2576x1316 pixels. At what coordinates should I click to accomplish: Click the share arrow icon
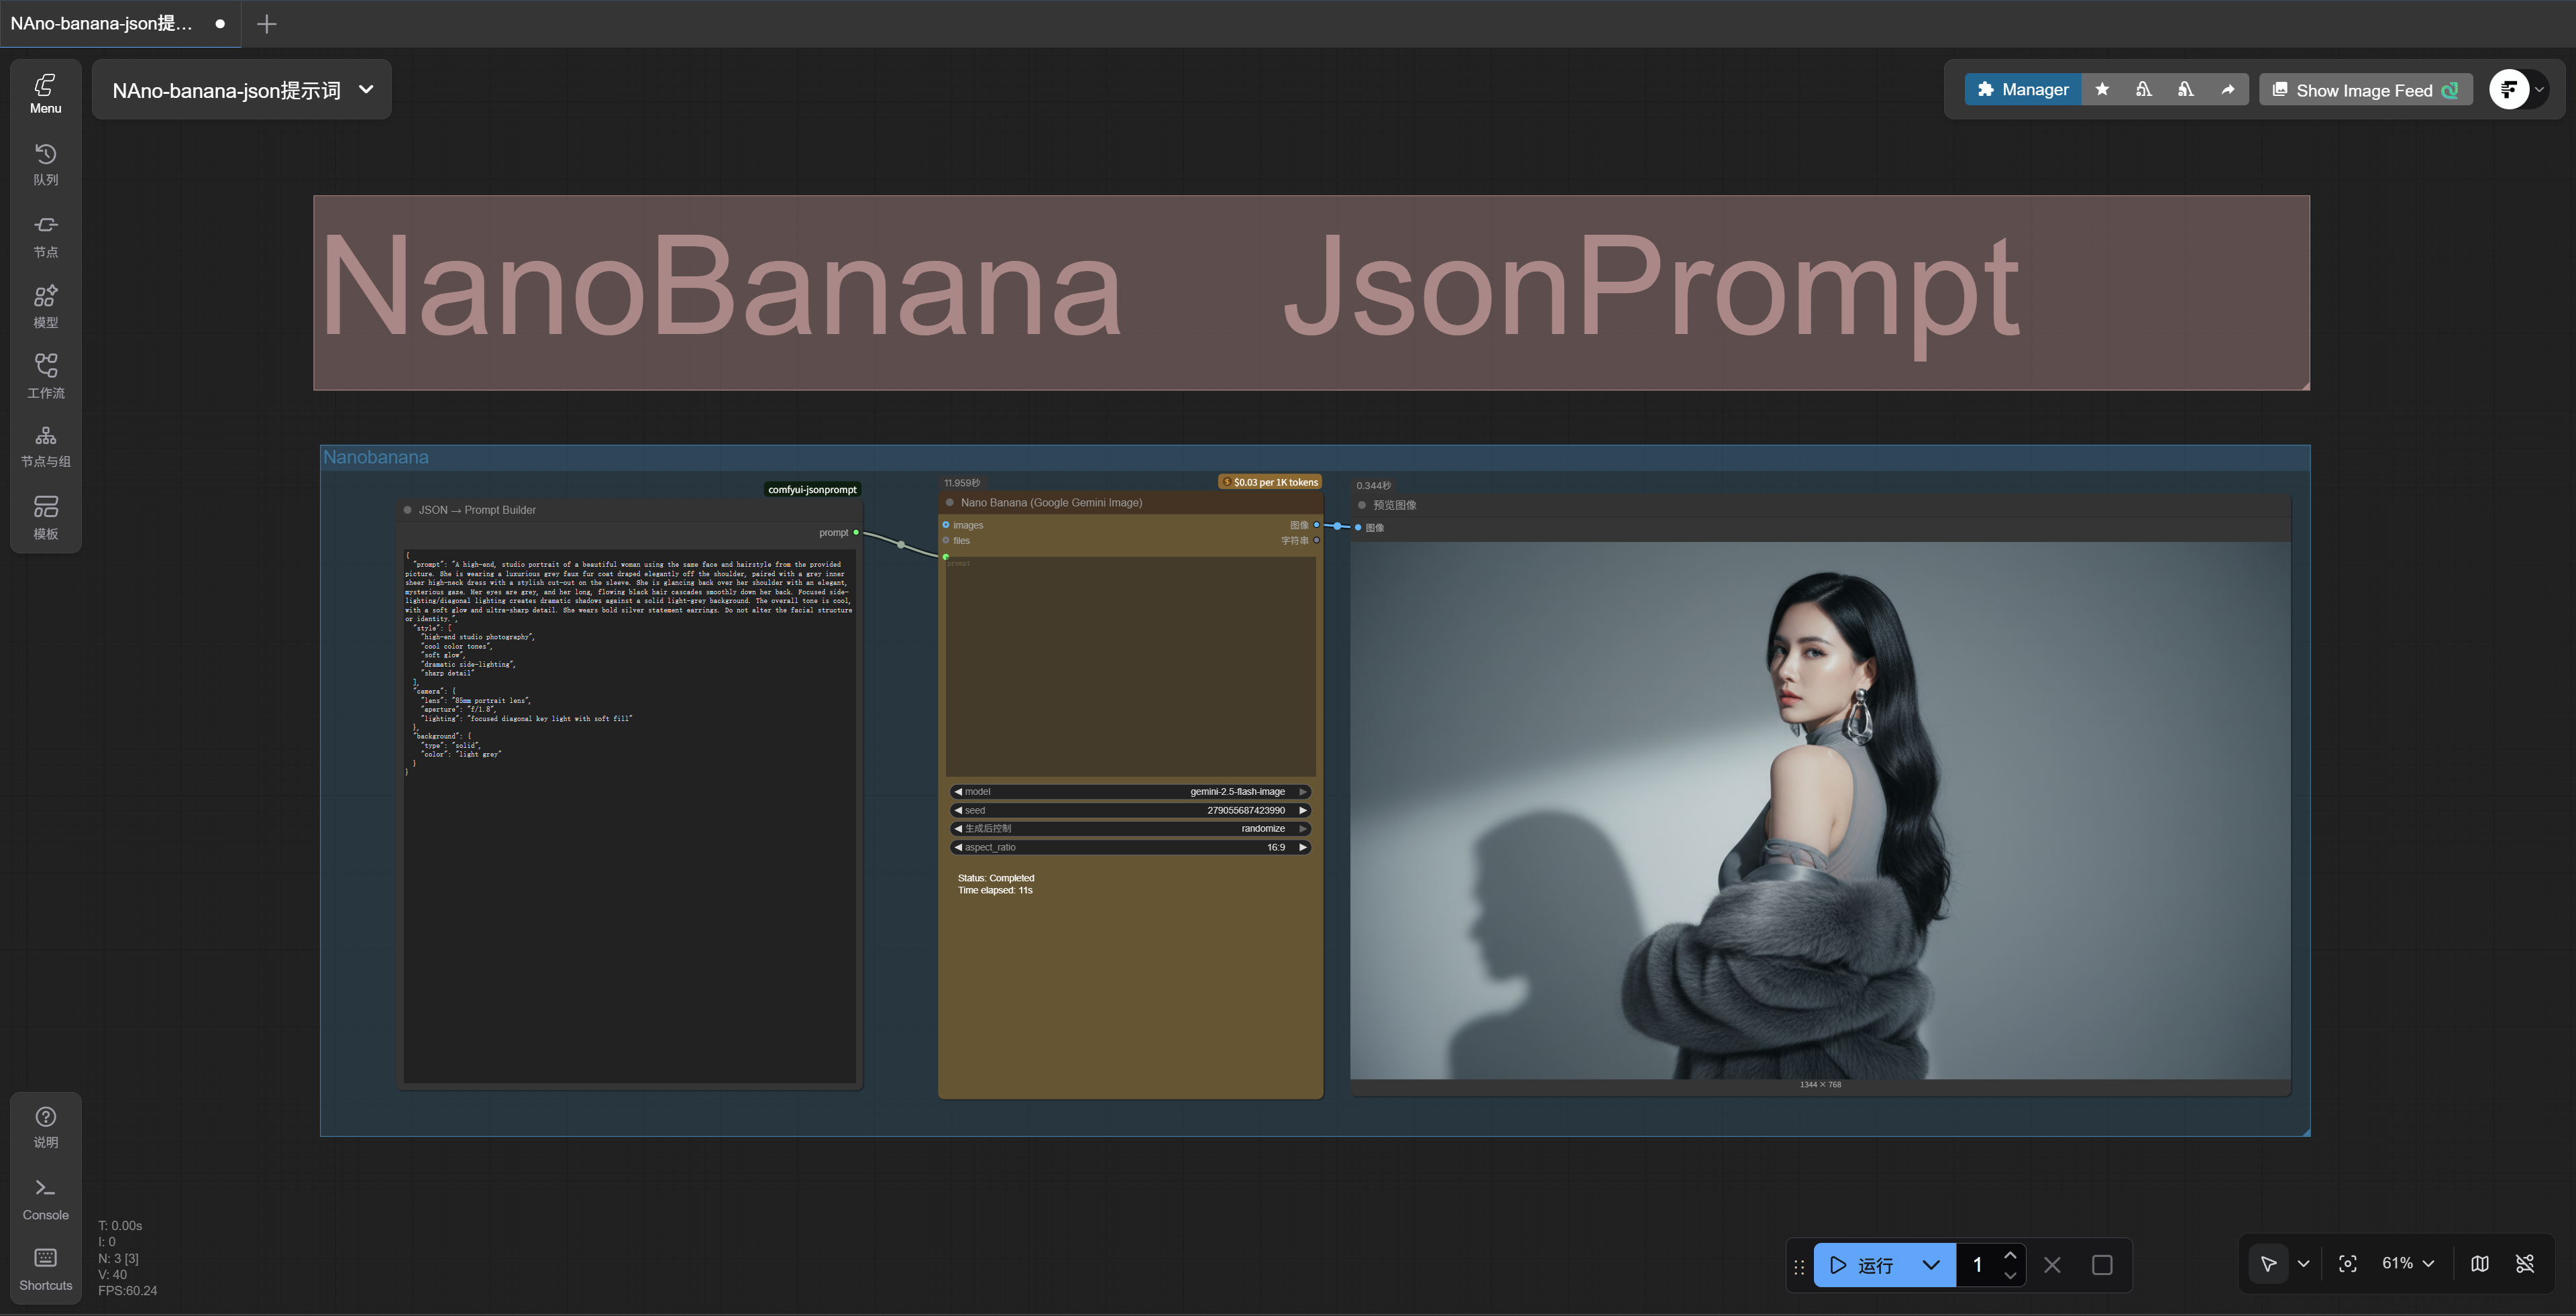2228,90
